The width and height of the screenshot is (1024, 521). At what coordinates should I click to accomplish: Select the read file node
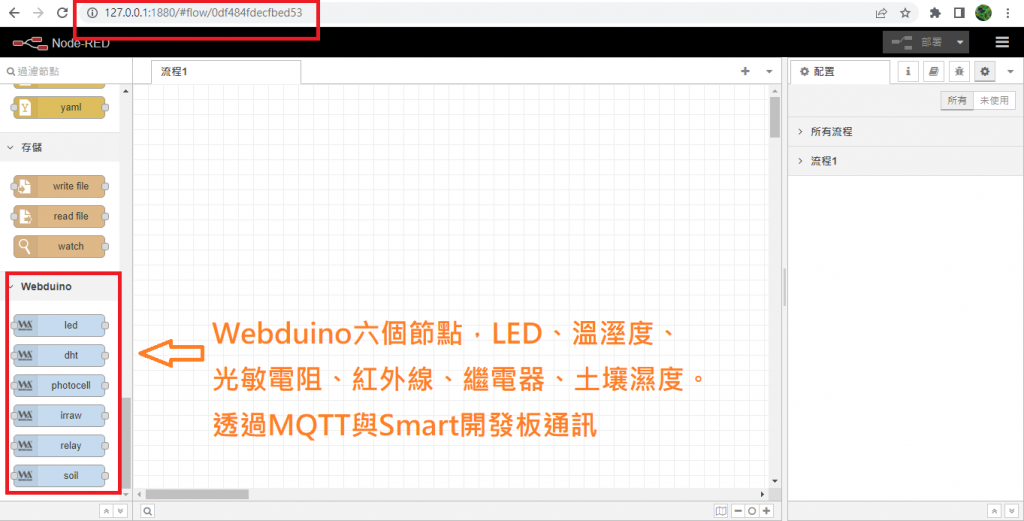pyautogui.click(x=59, y=216)
